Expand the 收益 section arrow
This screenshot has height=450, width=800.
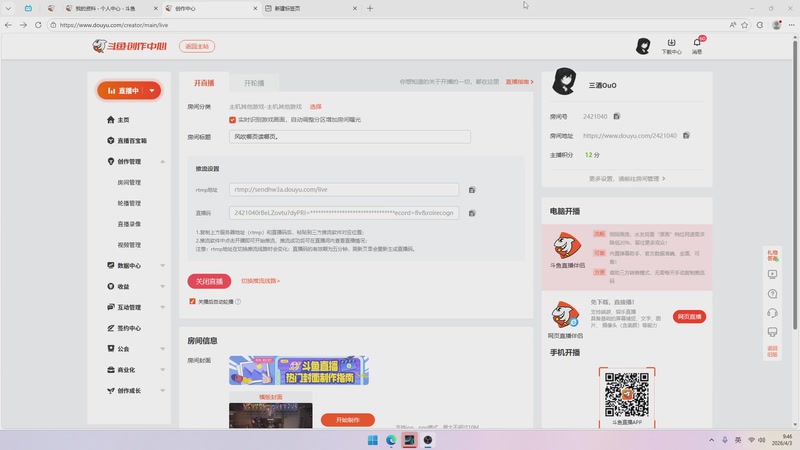(163, 286)
